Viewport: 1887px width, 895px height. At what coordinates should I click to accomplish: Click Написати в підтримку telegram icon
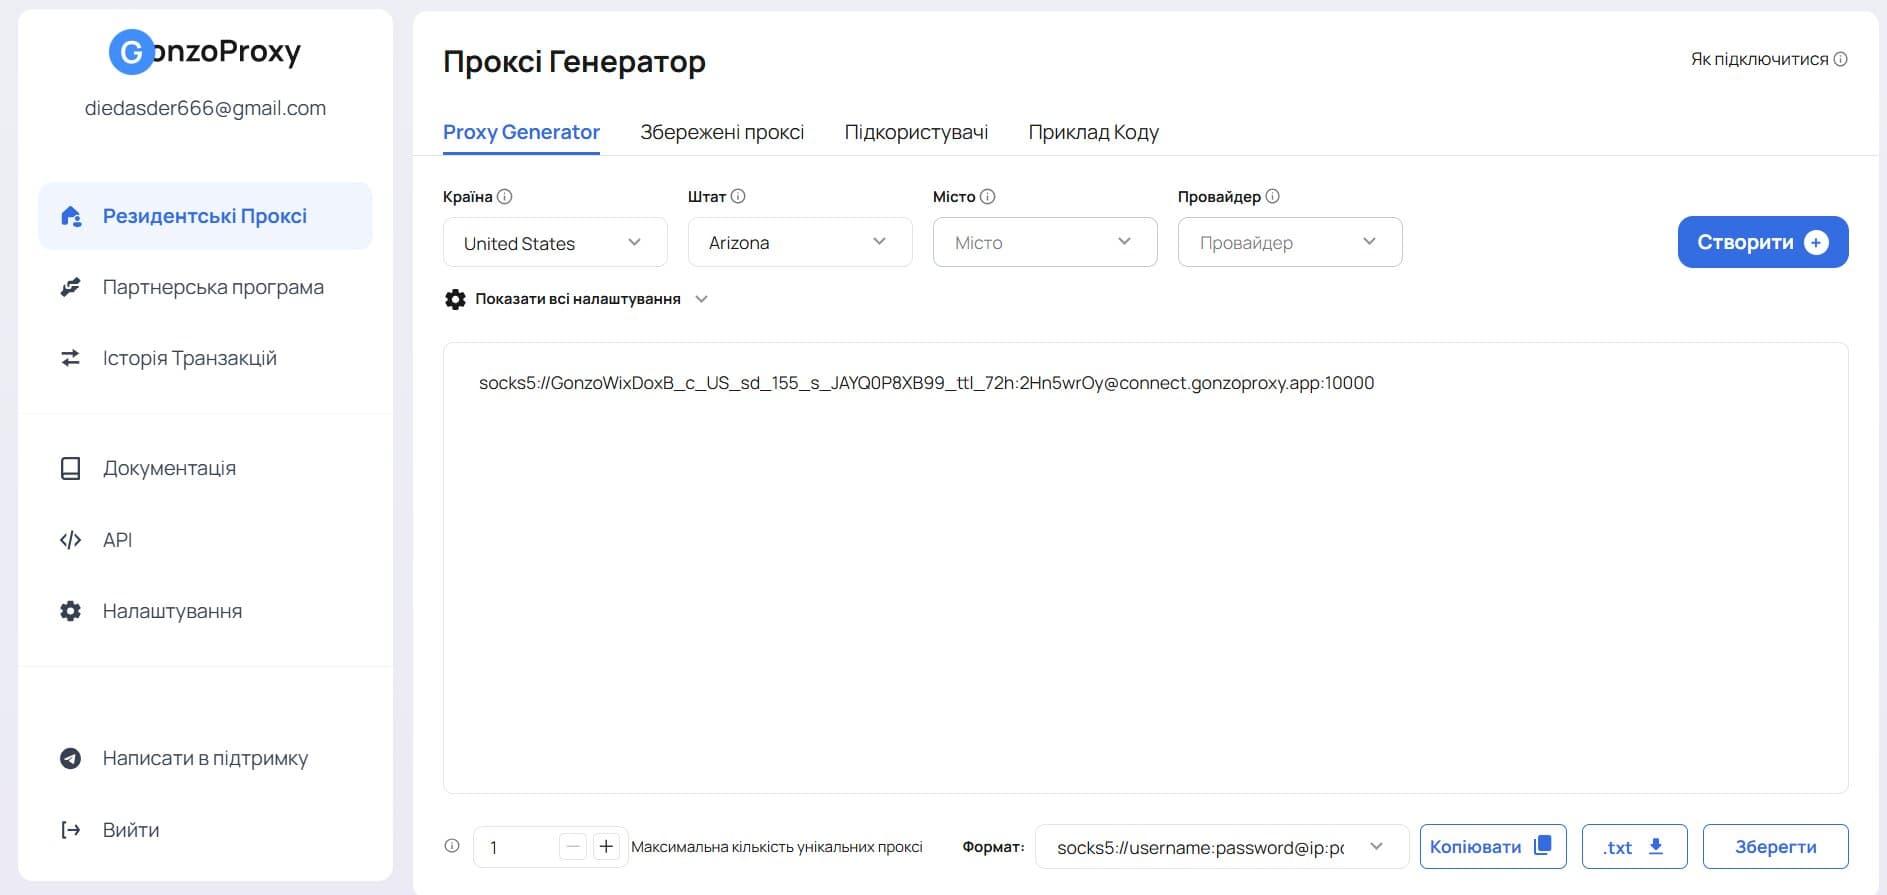click(x=70, y=758)
